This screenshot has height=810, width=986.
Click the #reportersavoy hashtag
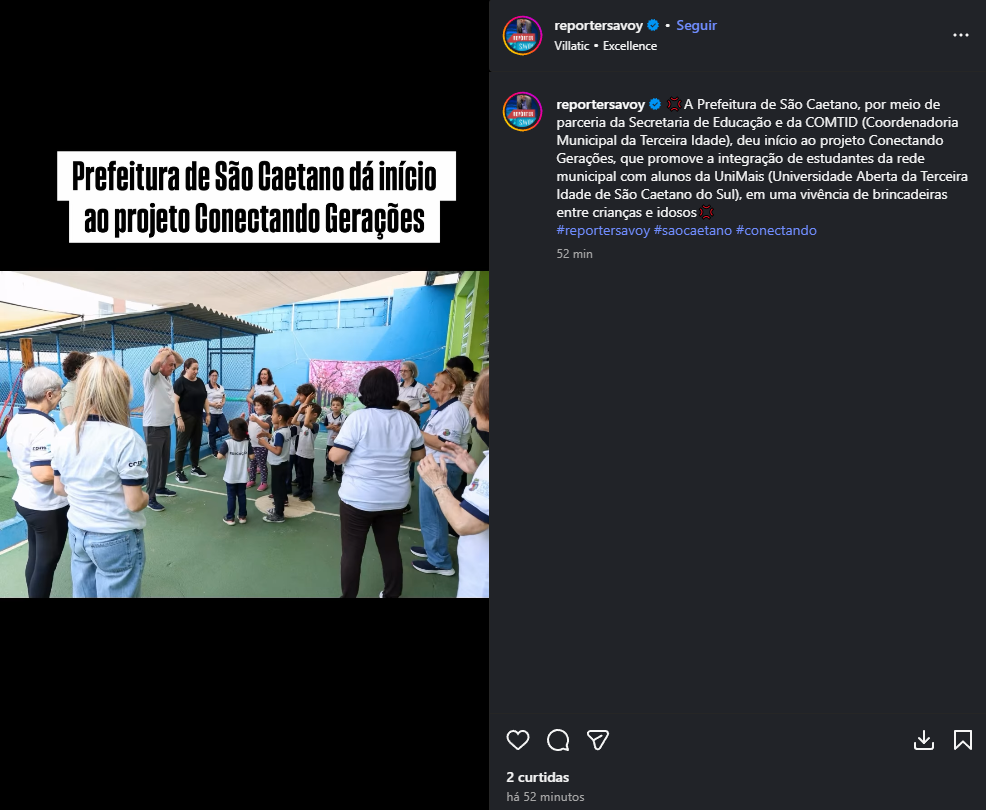coord(603,230)
